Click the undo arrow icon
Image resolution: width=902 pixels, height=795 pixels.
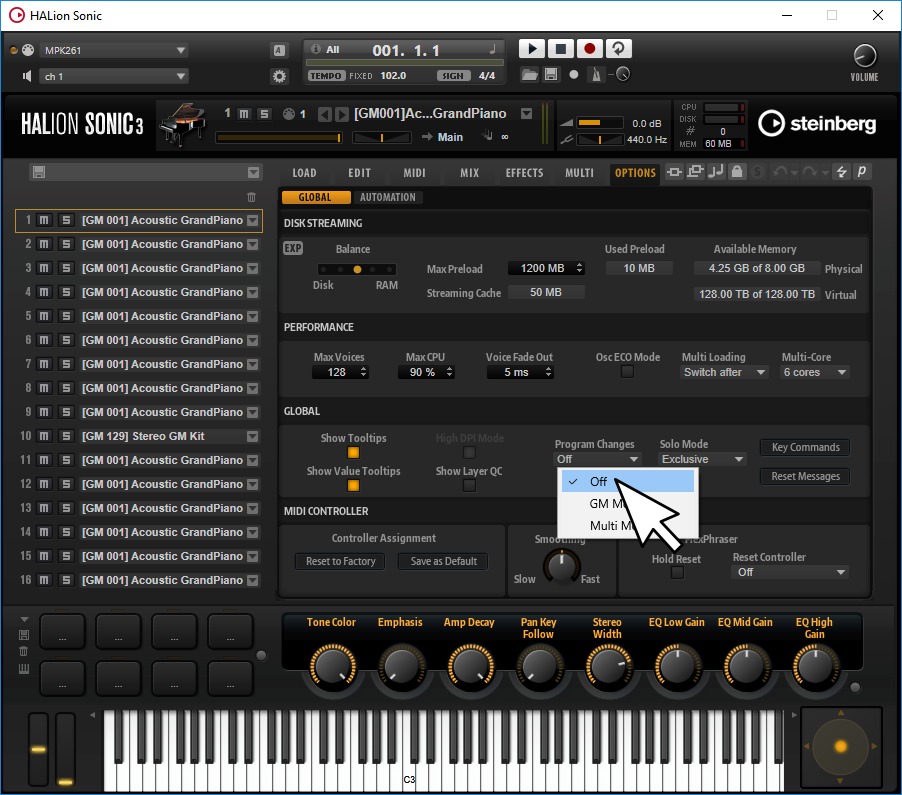[781, 171]
